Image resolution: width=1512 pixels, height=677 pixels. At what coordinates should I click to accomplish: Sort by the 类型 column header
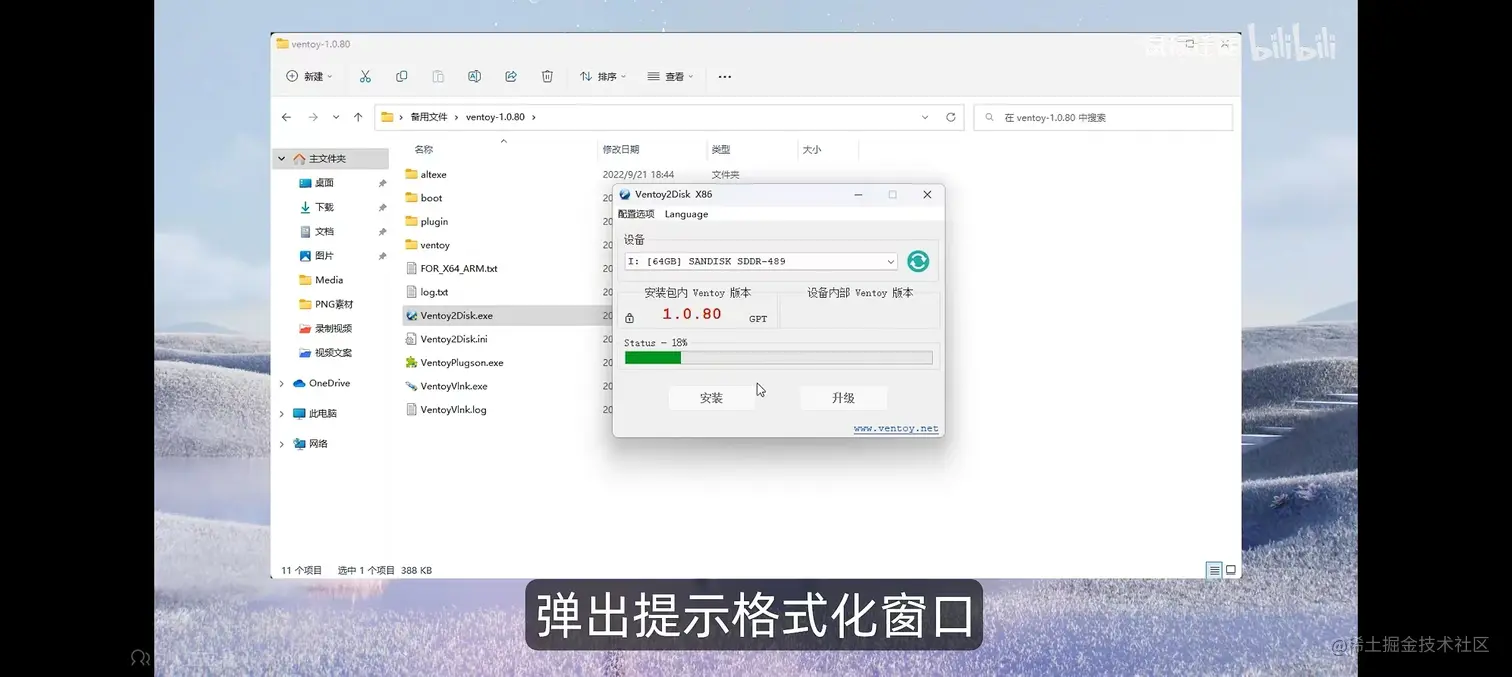(721, 149)
